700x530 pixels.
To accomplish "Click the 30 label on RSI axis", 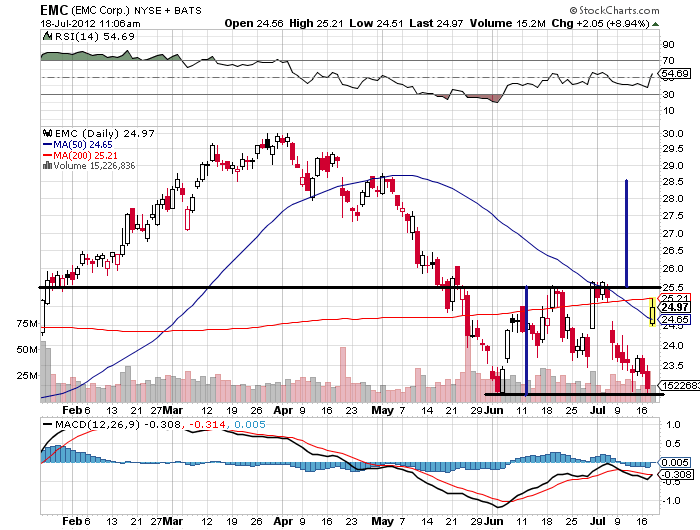I will tap(668, 94).
